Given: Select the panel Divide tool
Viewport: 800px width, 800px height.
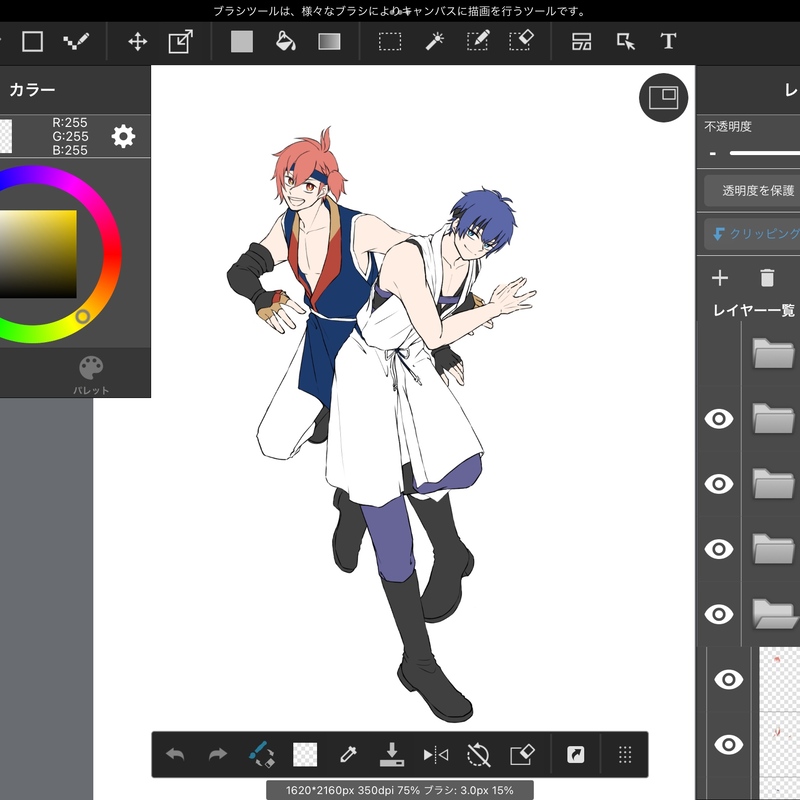Looking at the screenshot, I should pyautogui.click(x=582, y=41).
